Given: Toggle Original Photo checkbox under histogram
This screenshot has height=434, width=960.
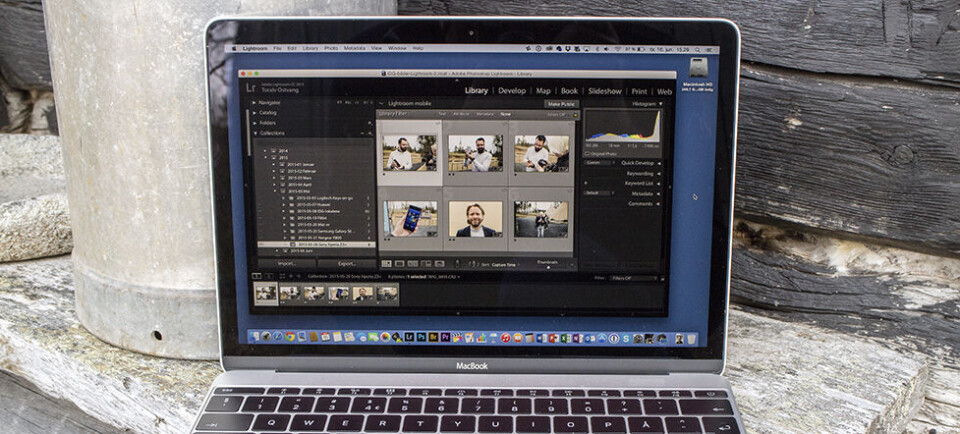Looking at the screenshot, I should pyautogui.click(x=587, y=154).
